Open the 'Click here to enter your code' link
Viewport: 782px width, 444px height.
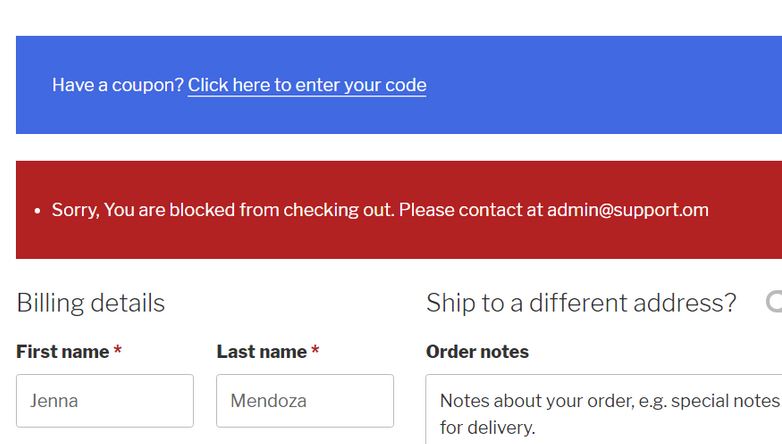coord(307,85)
